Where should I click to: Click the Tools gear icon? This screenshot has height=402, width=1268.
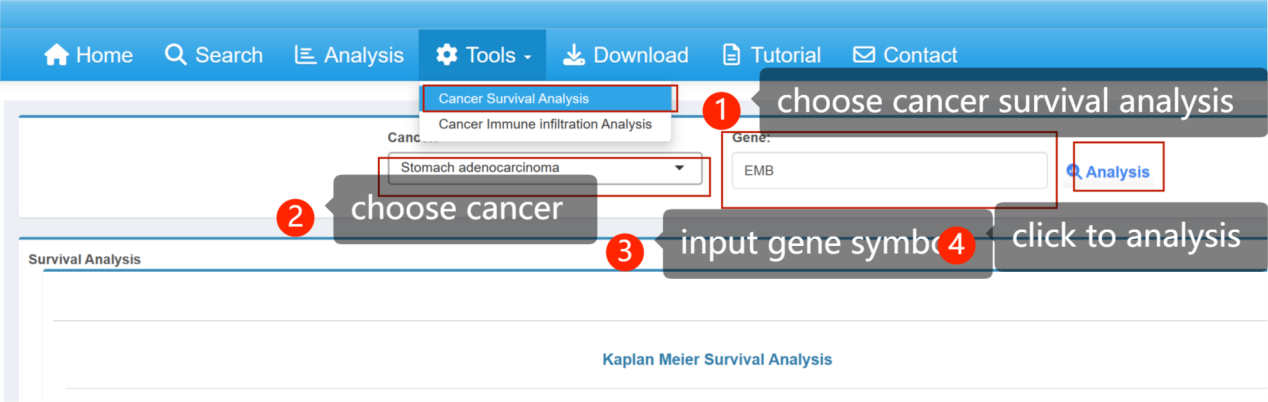(x=447, y=55)
